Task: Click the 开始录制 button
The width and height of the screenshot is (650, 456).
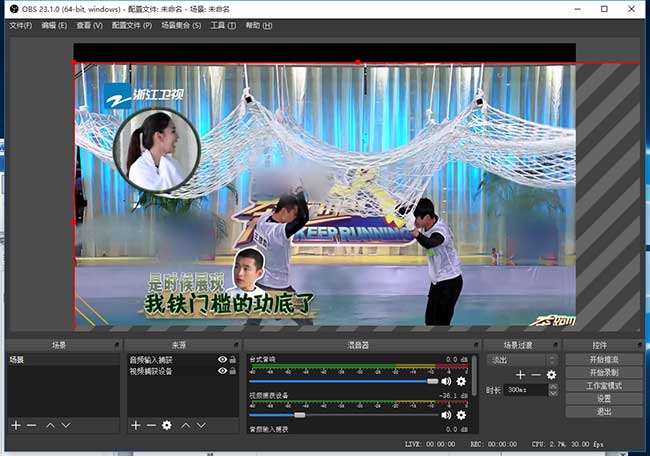Action: [603, 372]
